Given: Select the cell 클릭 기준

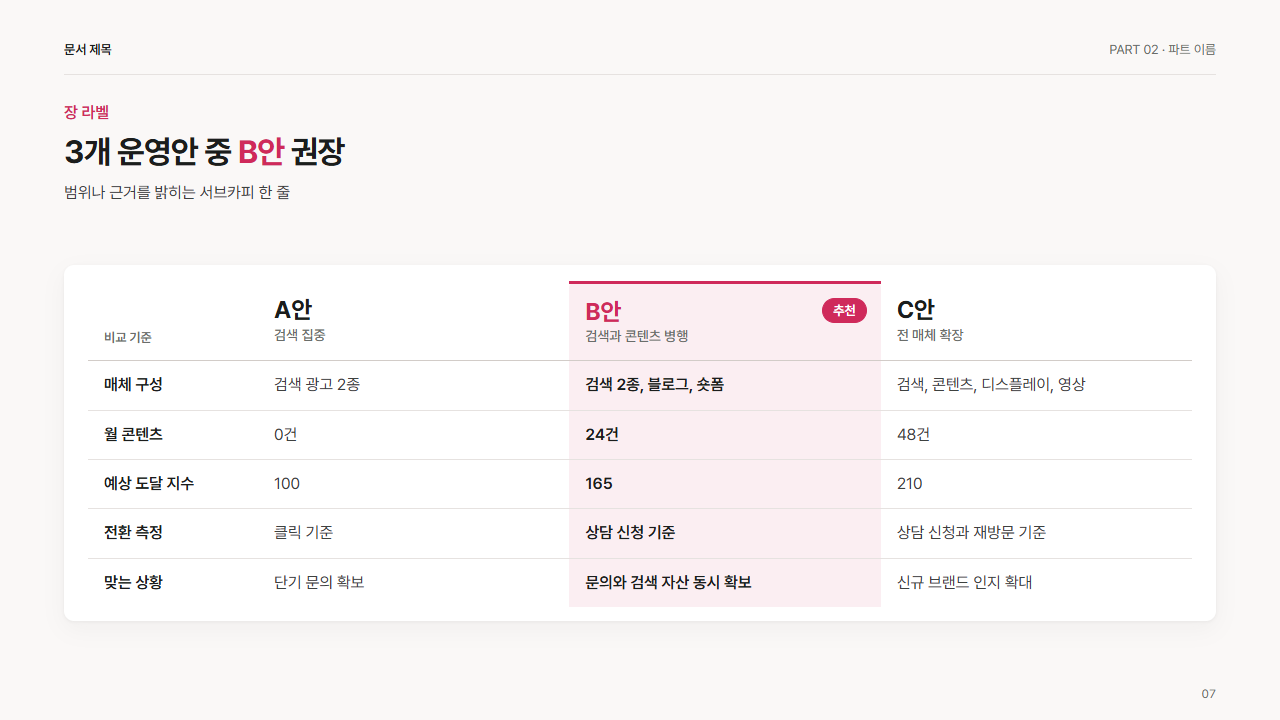Looking at the screenshot, I should (x=304, y=532).
